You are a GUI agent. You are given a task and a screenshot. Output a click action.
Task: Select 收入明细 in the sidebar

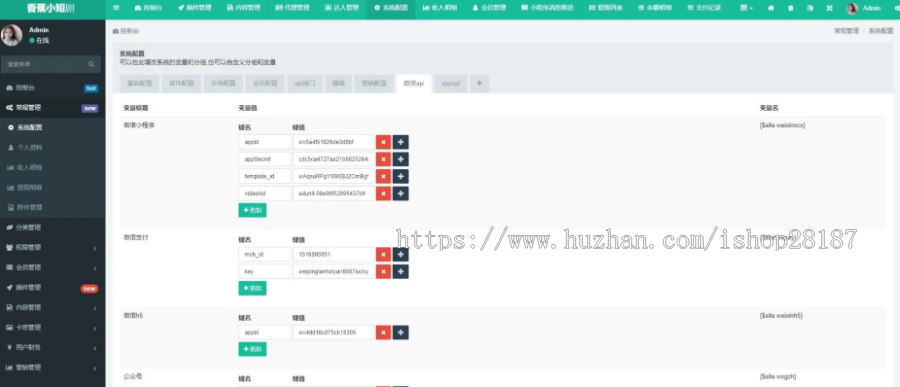click(x=52, y=168)
